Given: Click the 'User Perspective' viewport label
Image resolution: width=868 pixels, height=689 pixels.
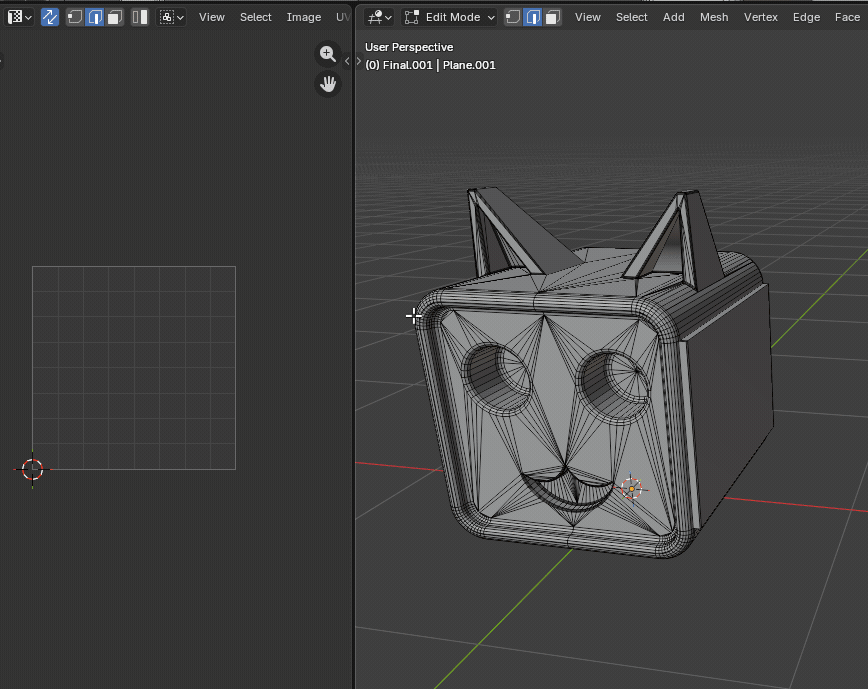Looking at the screenshot, I should pos(409,47).
